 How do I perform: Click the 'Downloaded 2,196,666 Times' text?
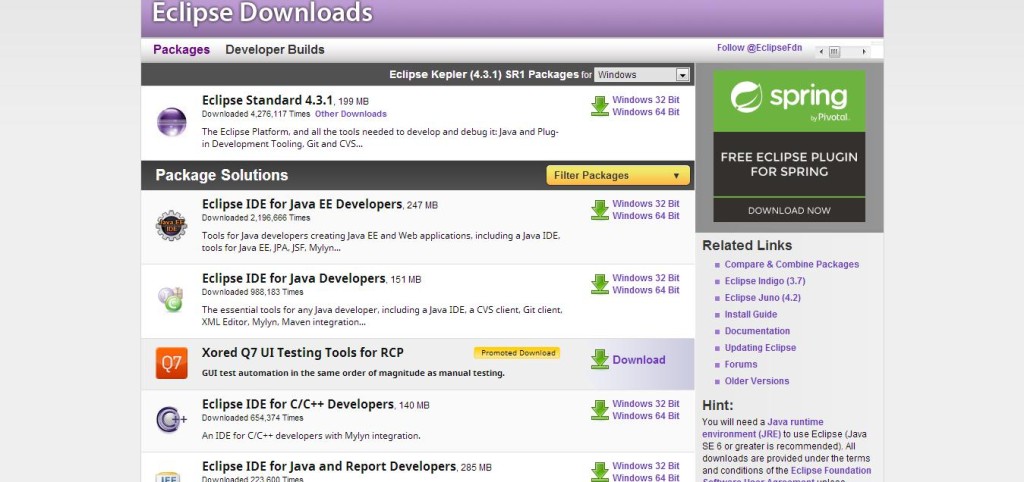(x=256, y=218)
